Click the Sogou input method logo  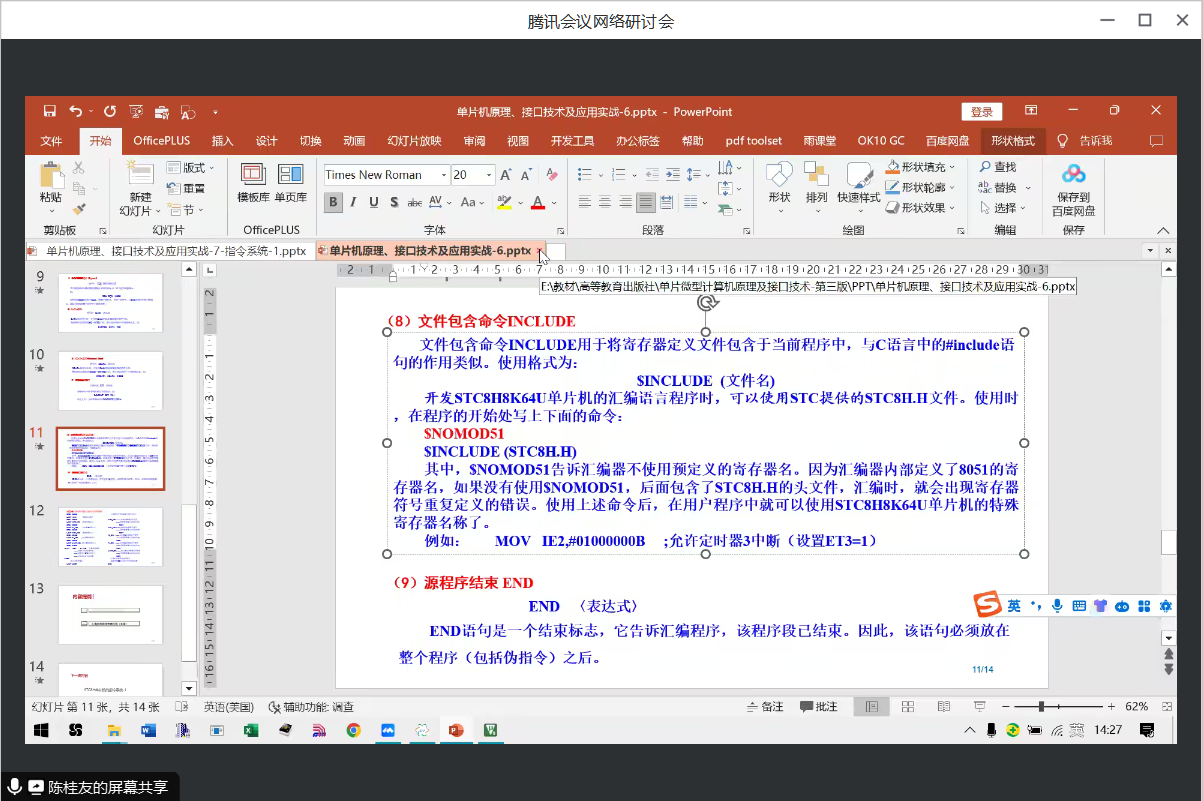click(987, 605)
